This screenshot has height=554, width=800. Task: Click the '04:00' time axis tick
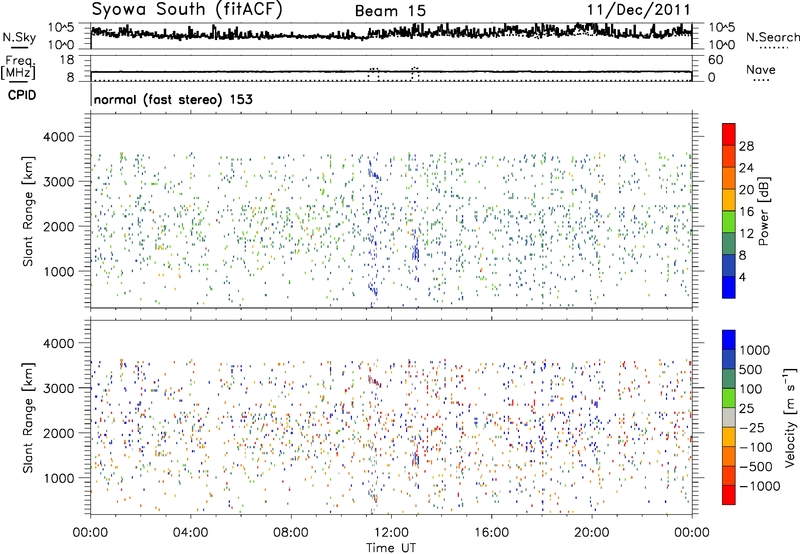[190, 533]
